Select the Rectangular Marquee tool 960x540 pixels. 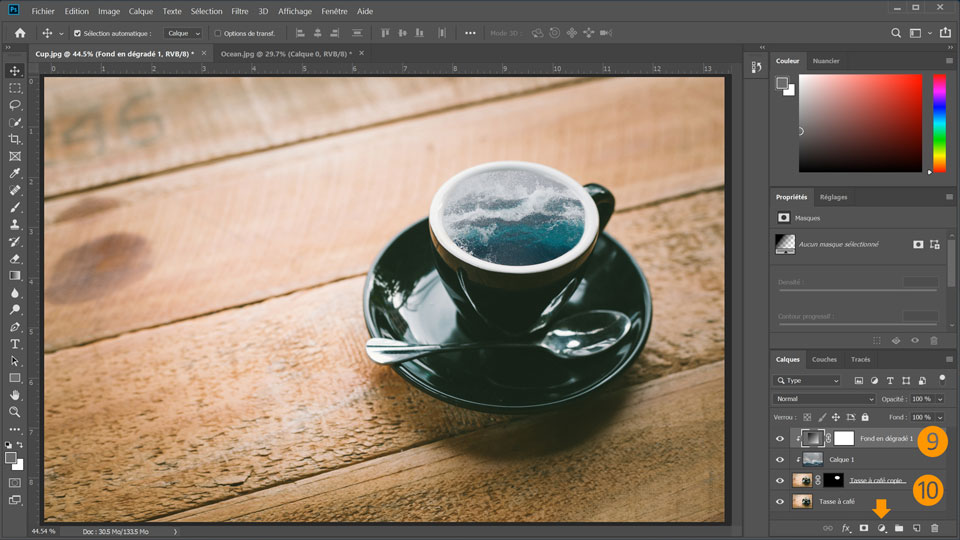(x=15, y=88)
